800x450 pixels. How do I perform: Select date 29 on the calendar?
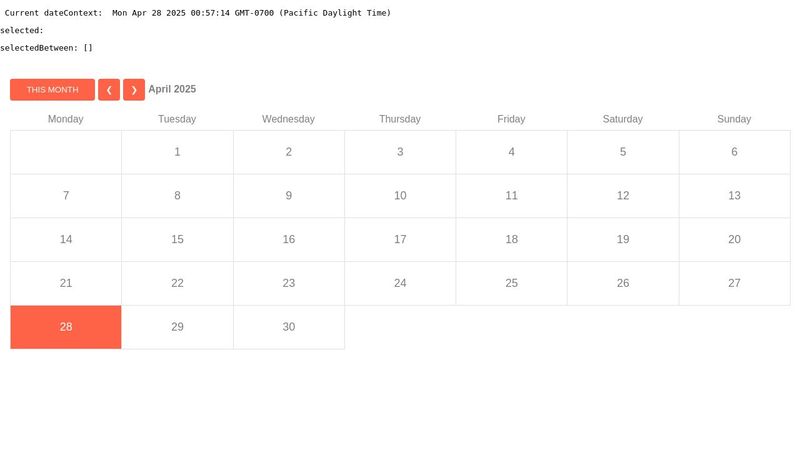click(177, 327)
